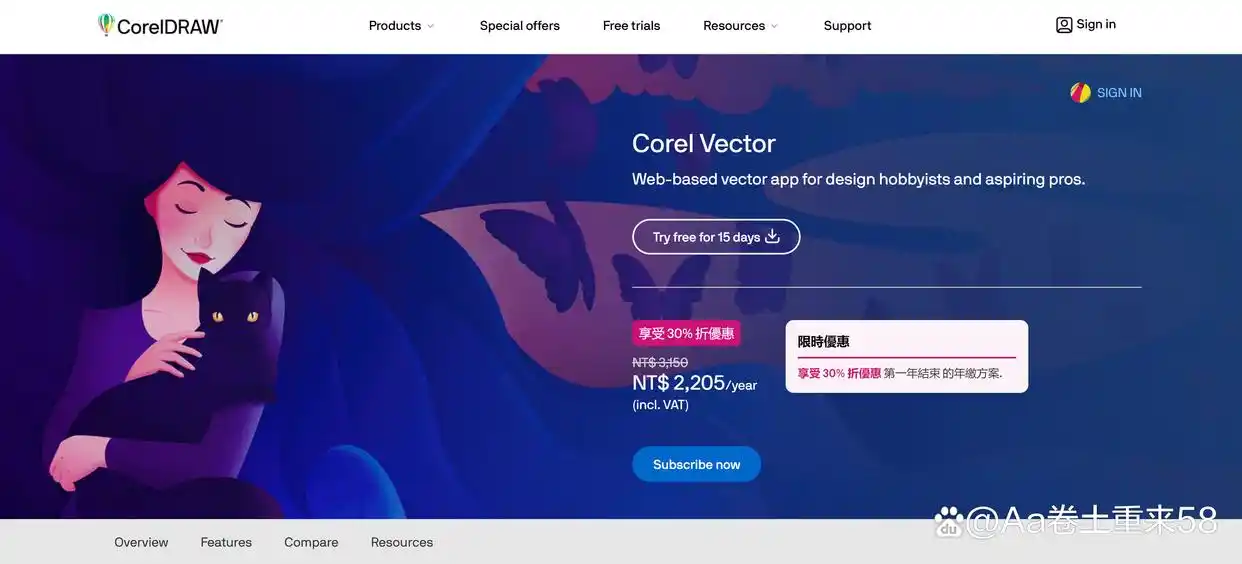Click the download icon on the trial button
The height and width of the screenshot is (564, 1242).
(772, 237)
